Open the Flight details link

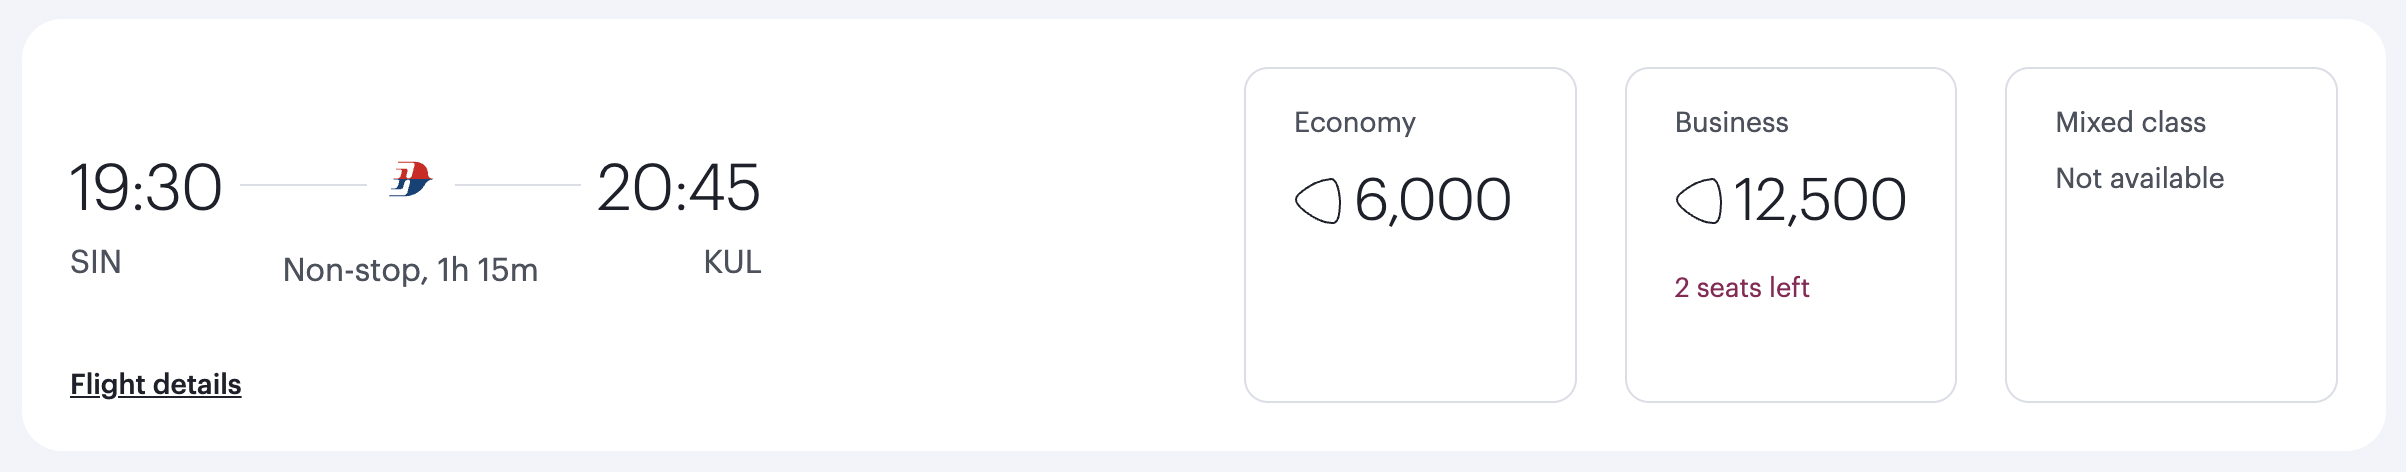[156, 384]
